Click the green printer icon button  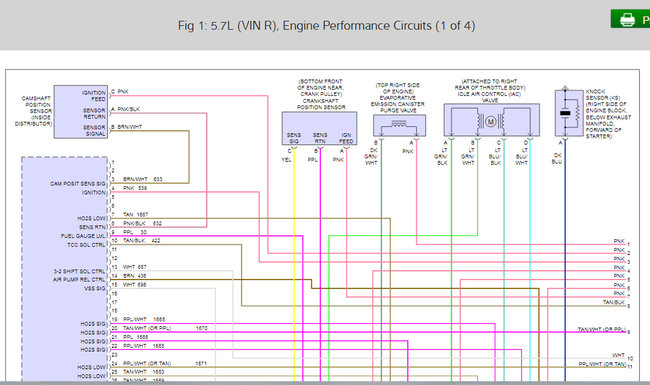[x=630, y=19]
